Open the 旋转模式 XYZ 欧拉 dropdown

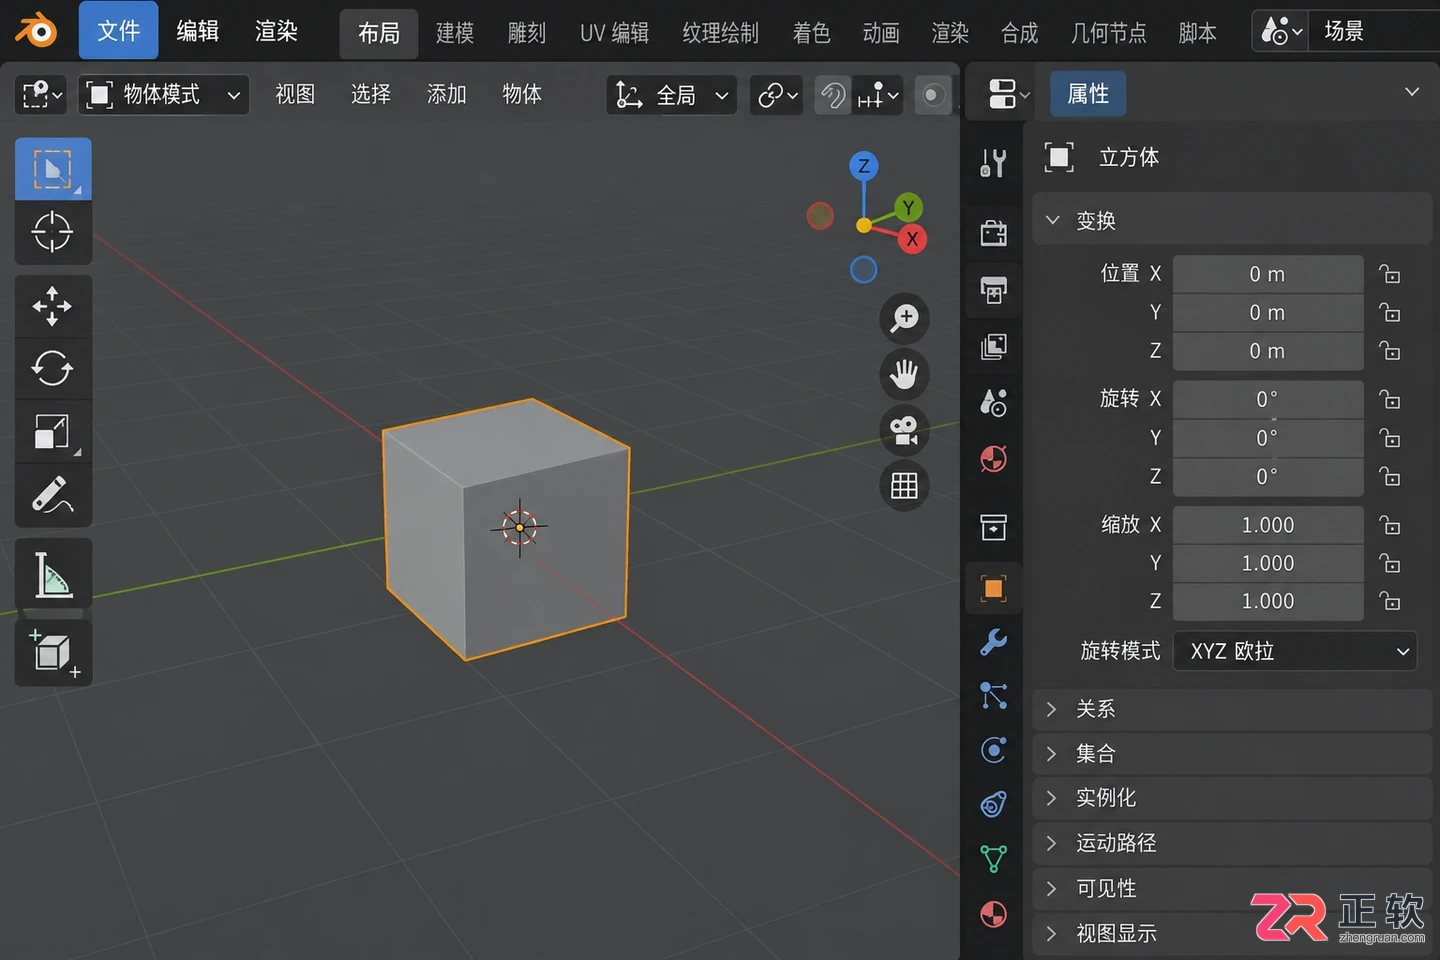1295,651
